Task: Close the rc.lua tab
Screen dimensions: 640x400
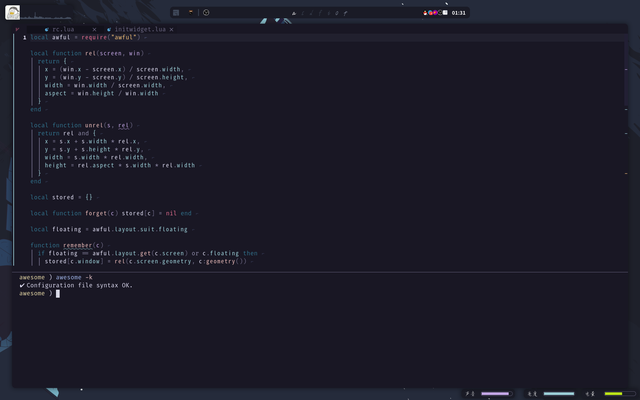Action: (x=94, y=29)
